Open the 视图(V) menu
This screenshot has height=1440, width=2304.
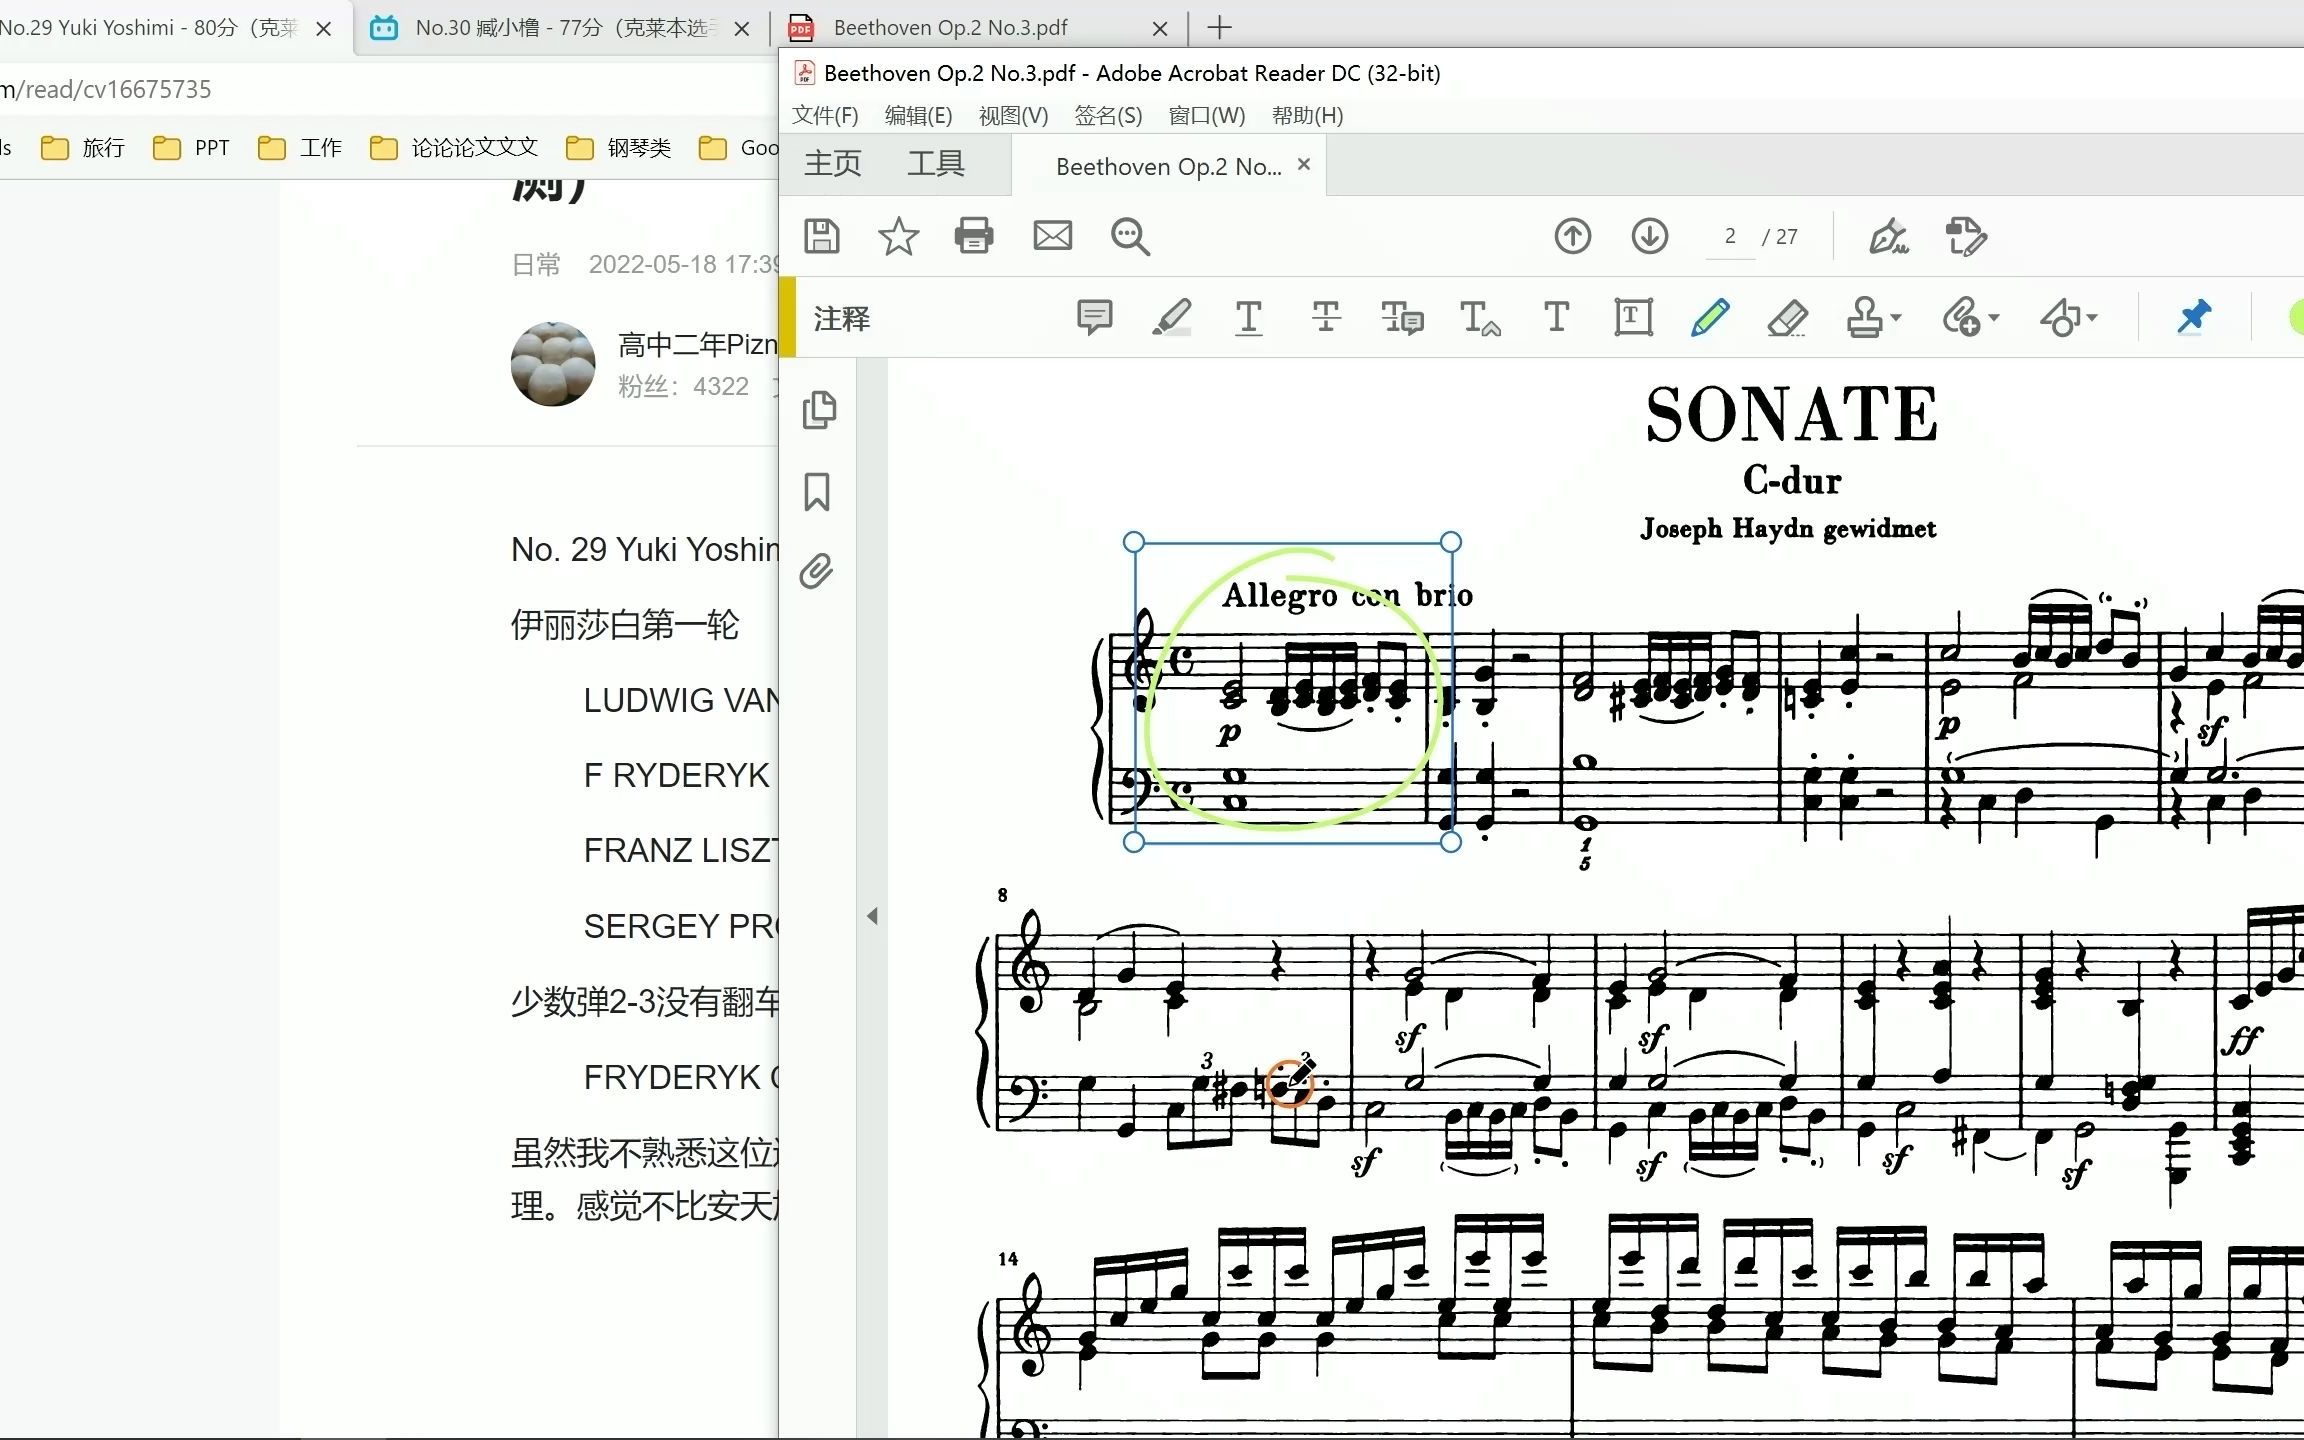[x=1013, y=115]
